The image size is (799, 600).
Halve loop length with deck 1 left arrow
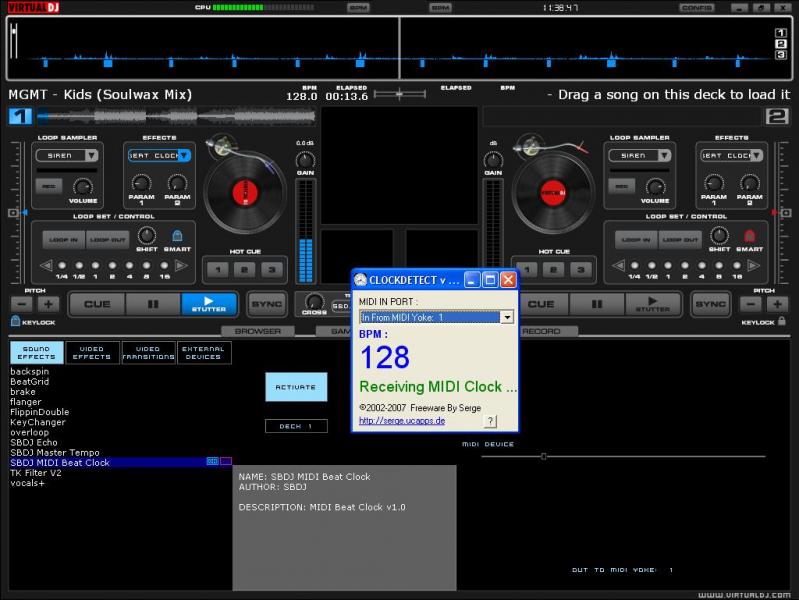point(46,265)
